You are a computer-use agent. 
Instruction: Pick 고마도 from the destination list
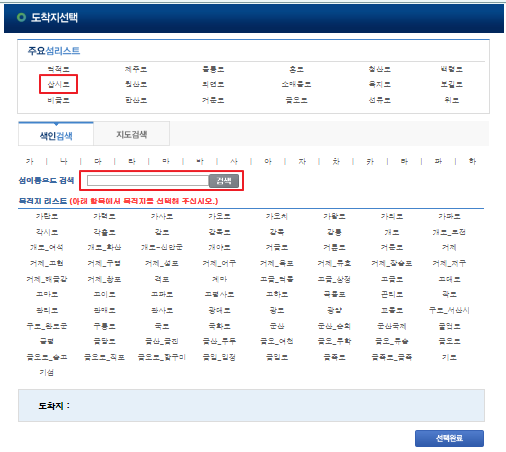(47, 294)
